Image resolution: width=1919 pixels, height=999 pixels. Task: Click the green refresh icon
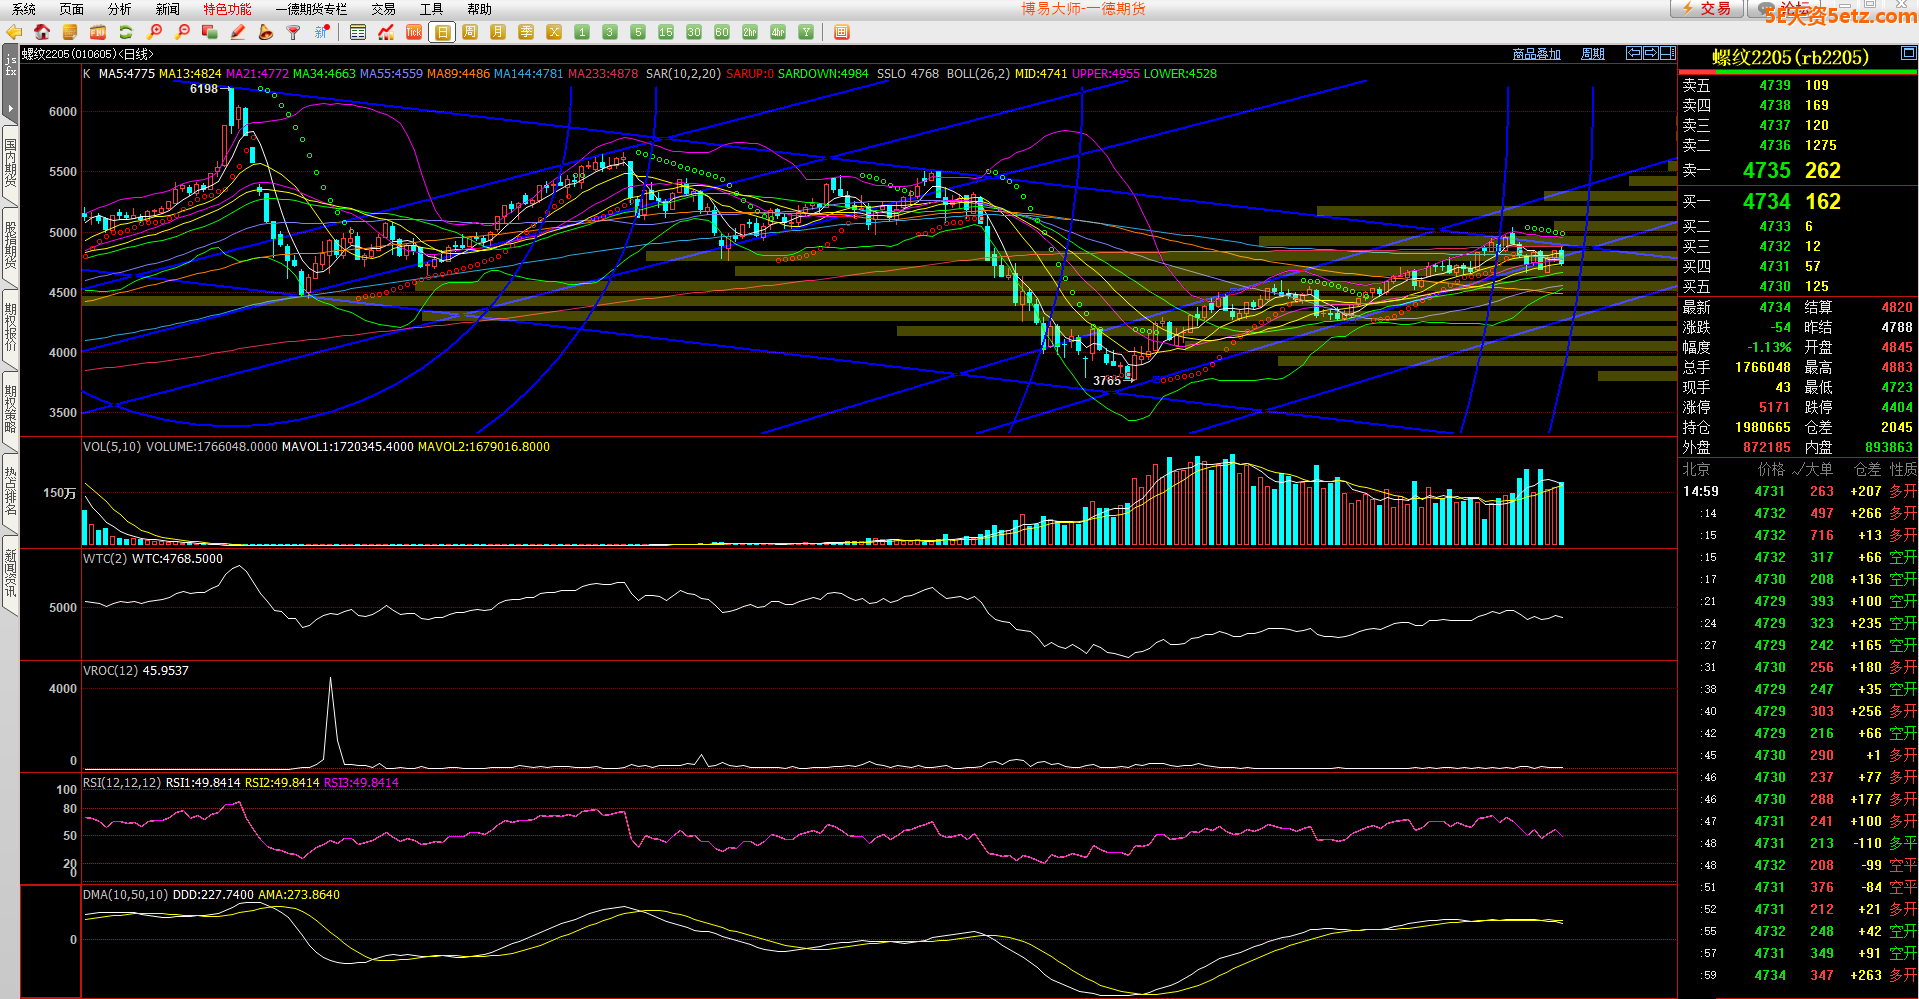(x=126, y=32)
